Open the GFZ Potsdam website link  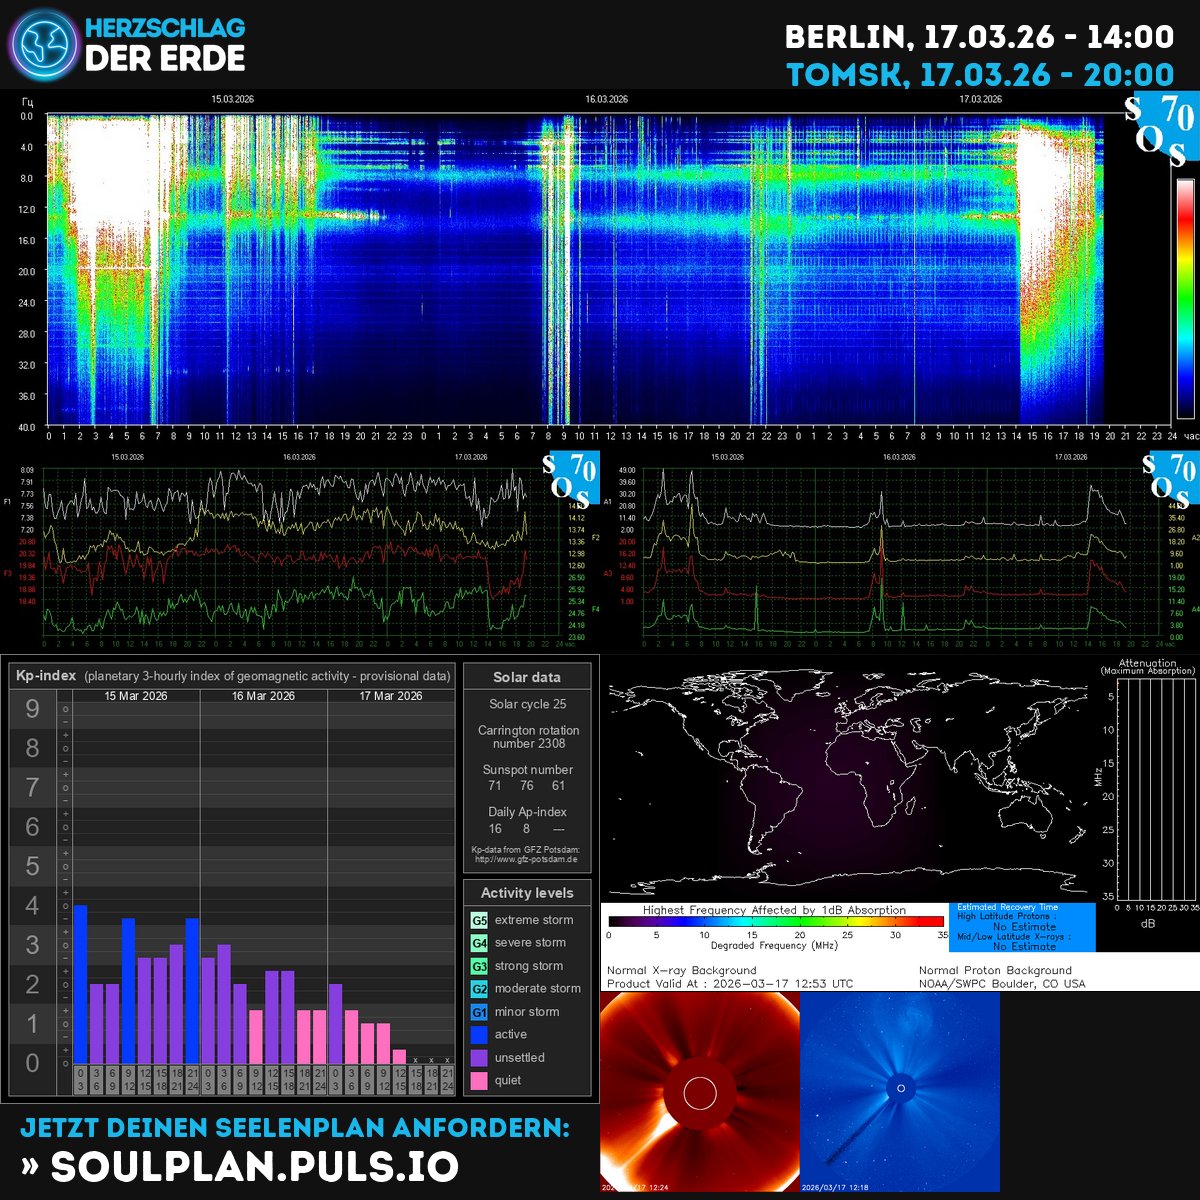(x=527, y=858)
